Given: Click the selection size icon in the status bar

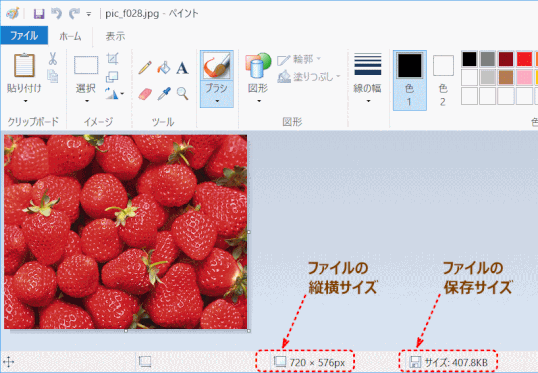Looking at the screenshot, I should pyautogui.click(x=144, y=361).
